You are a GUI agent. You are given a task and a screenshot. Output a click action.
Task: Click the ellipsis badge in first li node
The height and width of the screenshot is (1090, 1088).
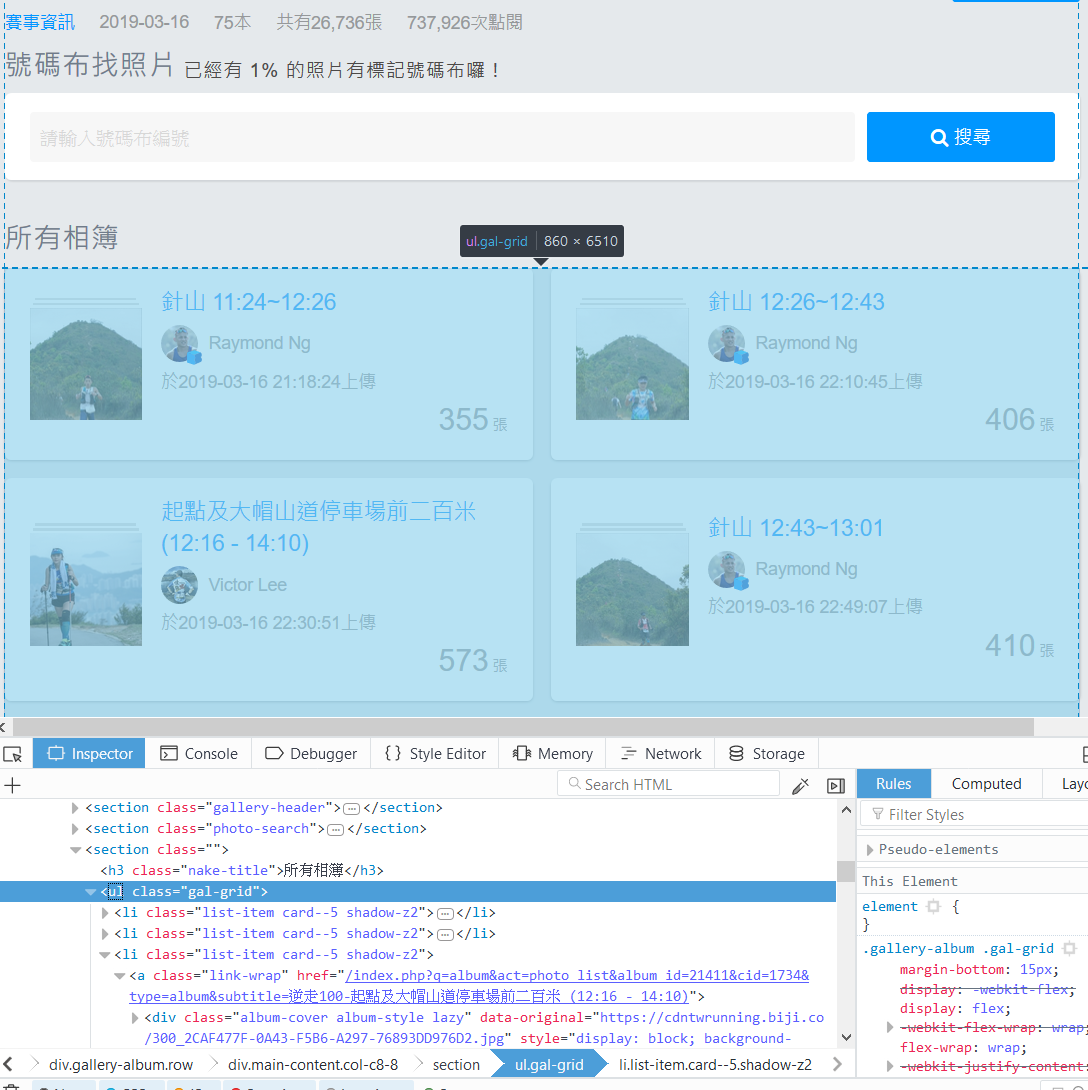tap(446, 913)
